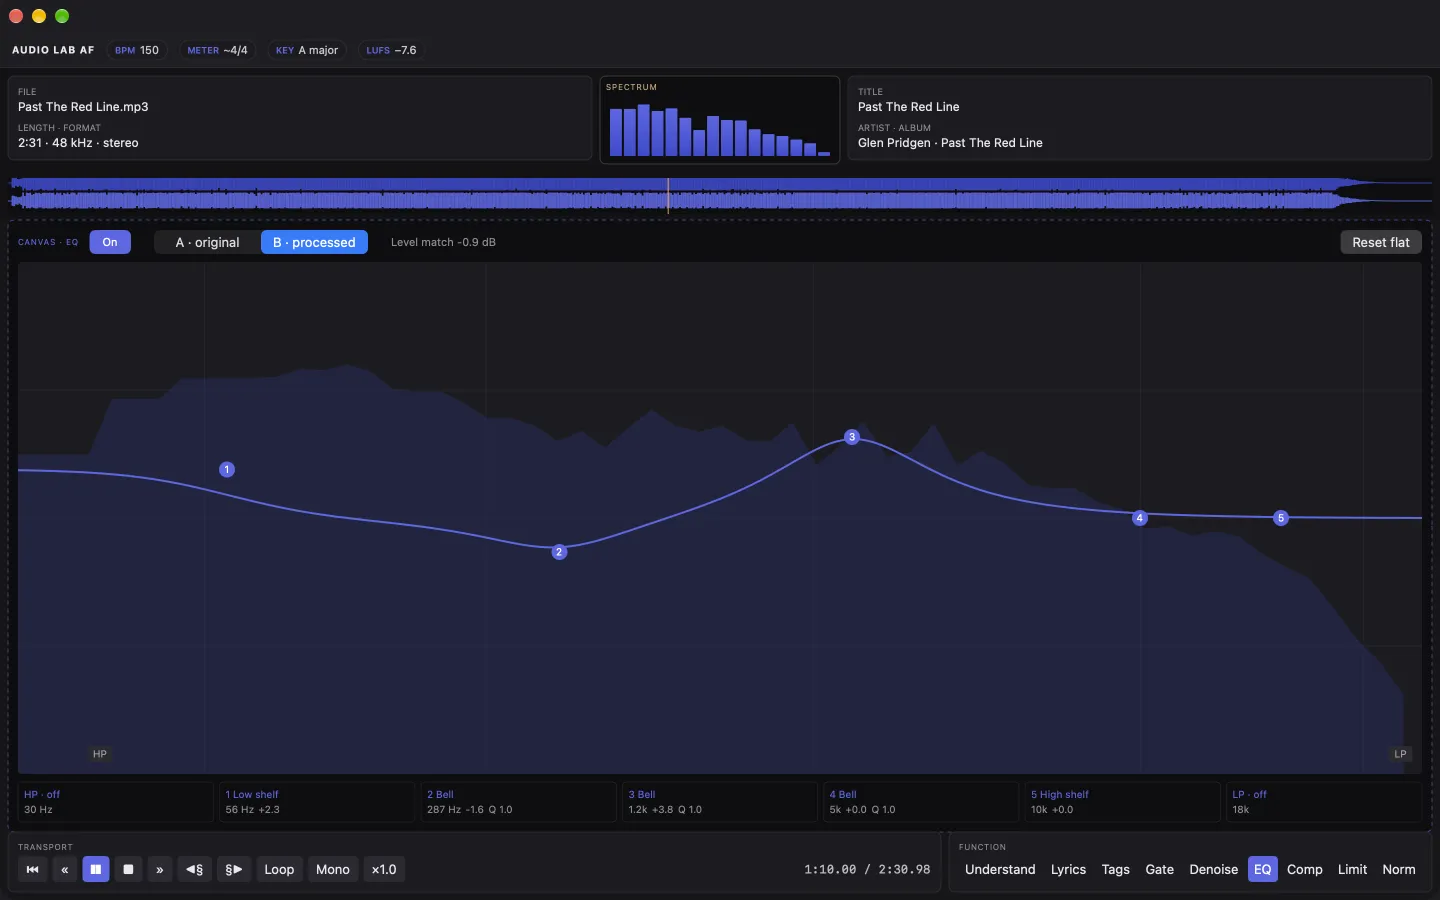Image resolution: width=1440 pixels, height=900 pixels.
Task: Jump to previous section marker button
Action: coord(195,869)
